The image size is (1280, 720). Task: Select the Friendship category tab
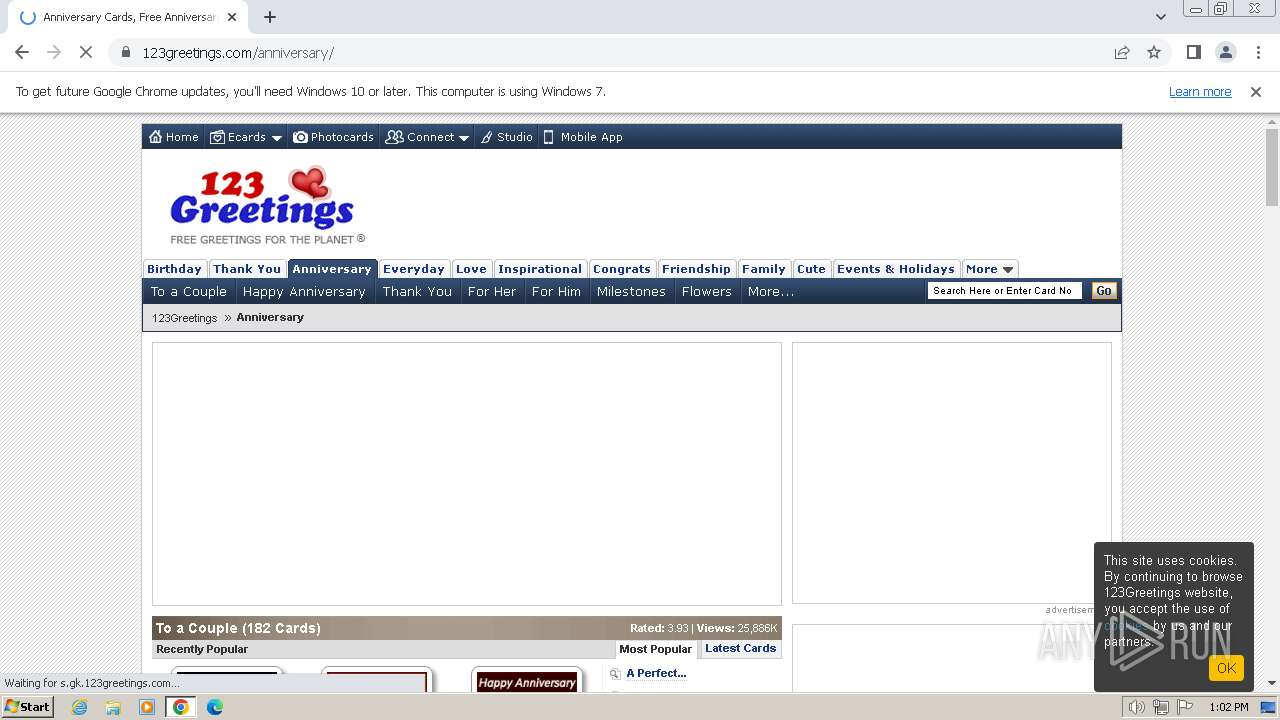696,269
